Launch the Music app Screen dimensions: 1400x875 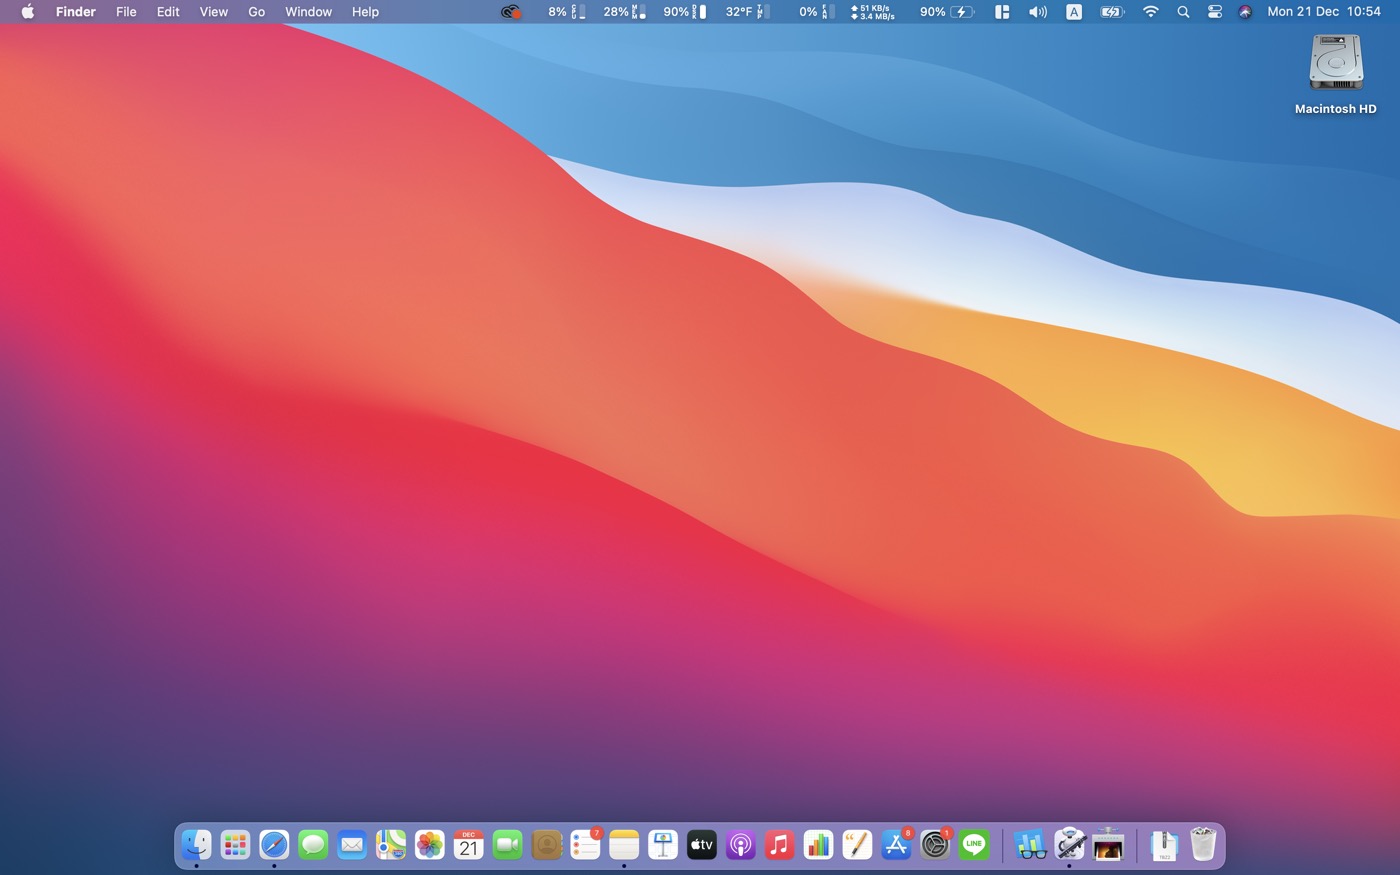(779, 845)
